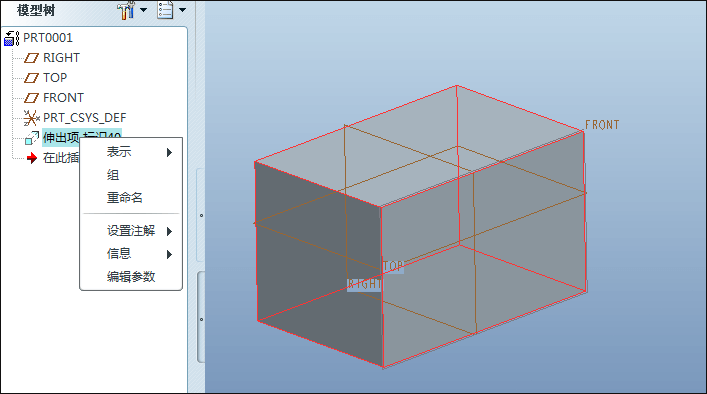
Task: Select the highlighted 伸出项 feature row
Action: click(x=82, y=137)
